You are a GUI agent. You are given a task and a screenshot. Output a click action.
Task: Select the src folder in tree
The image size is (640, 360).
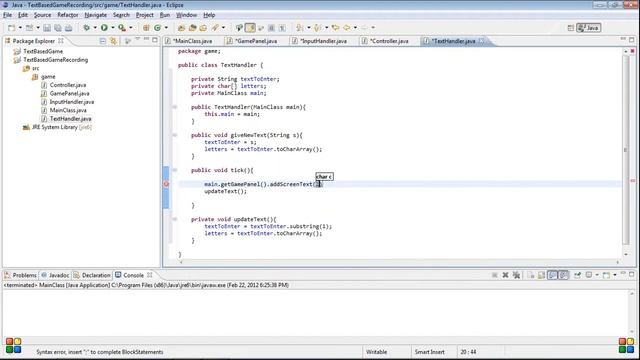pos(36,69)
